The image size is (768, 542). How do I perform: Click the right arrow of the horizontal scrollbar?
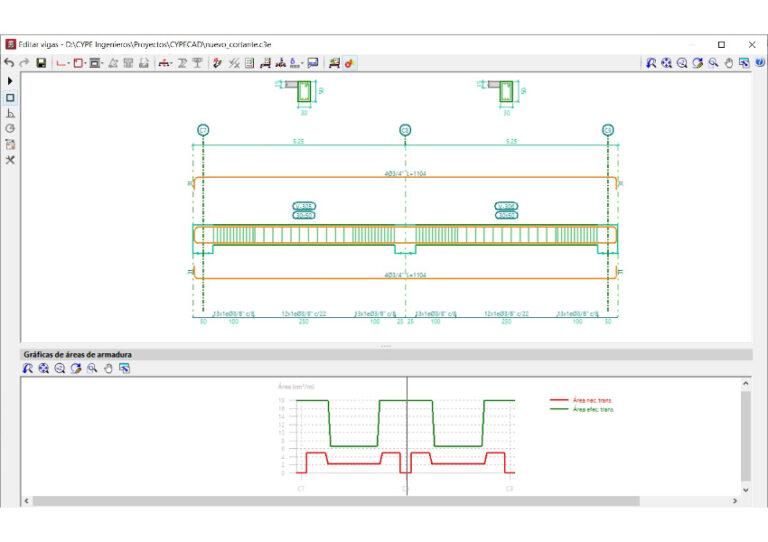click(x=735, y=501)
